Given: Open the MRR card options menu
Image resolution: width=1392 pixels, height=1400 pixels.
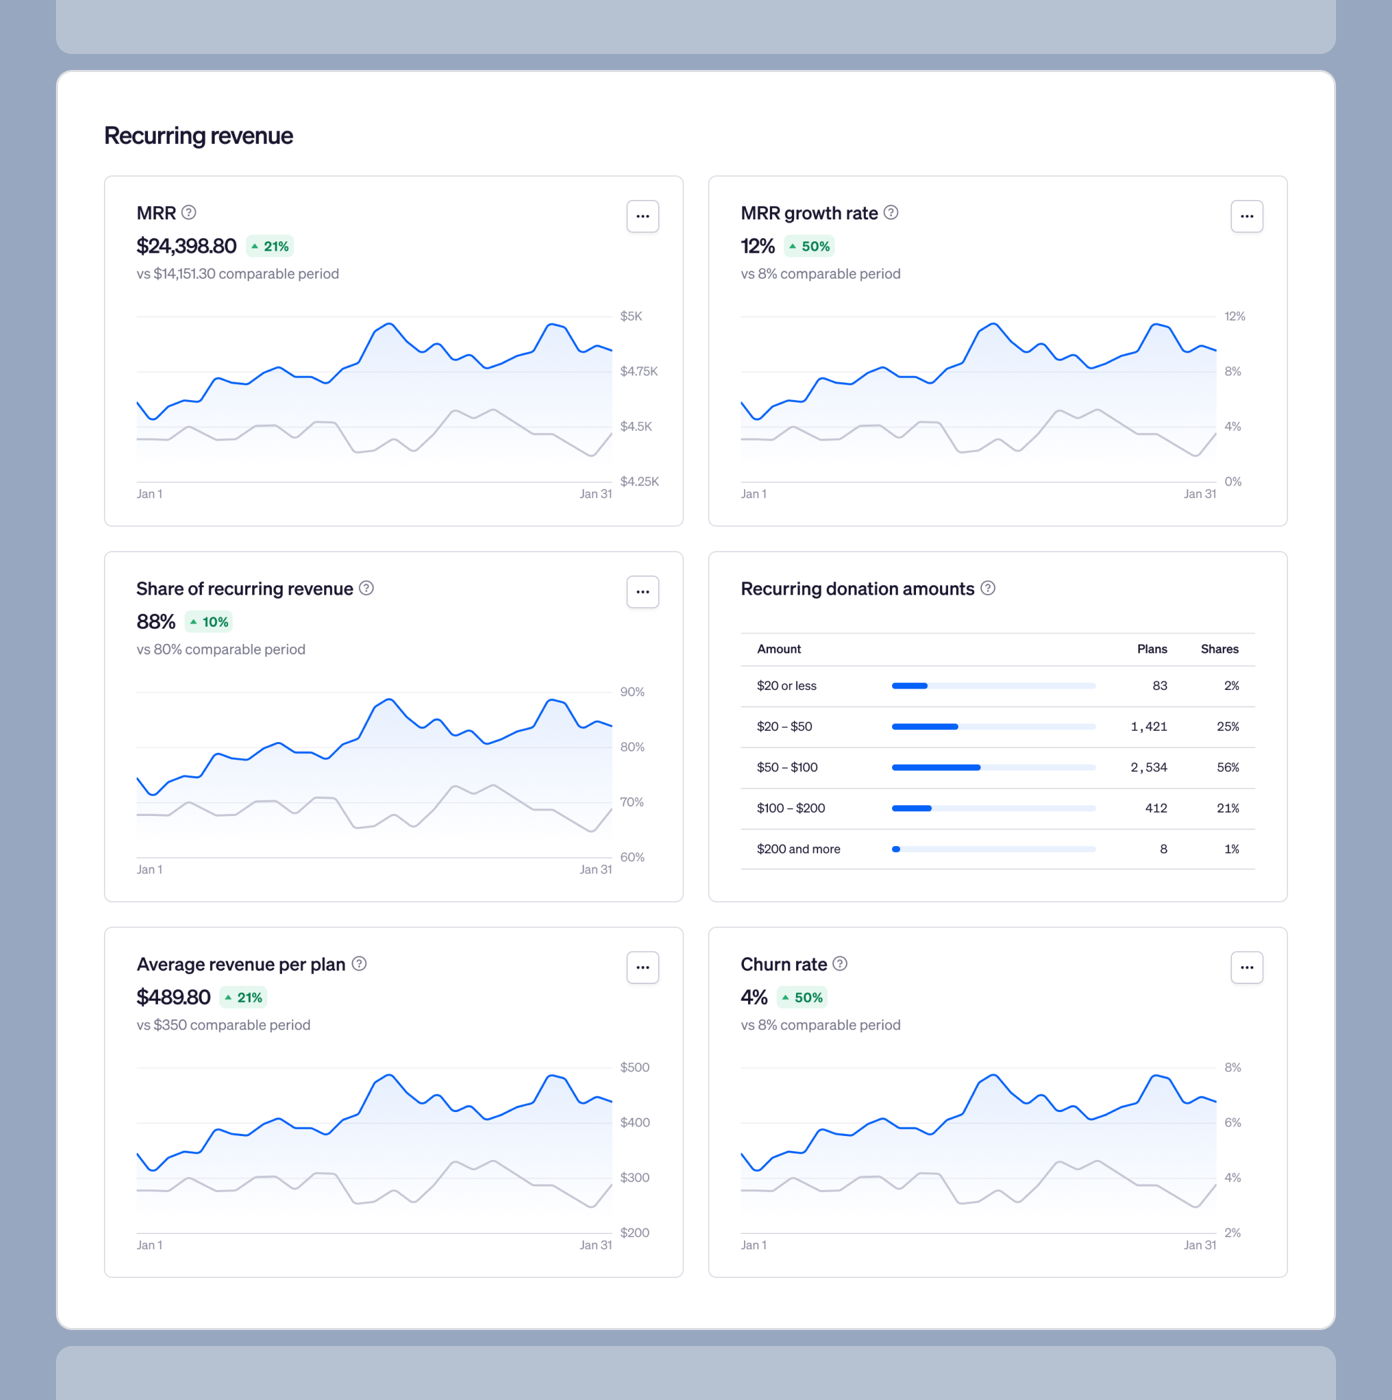Looking at the screenshot, I should 643,216.
